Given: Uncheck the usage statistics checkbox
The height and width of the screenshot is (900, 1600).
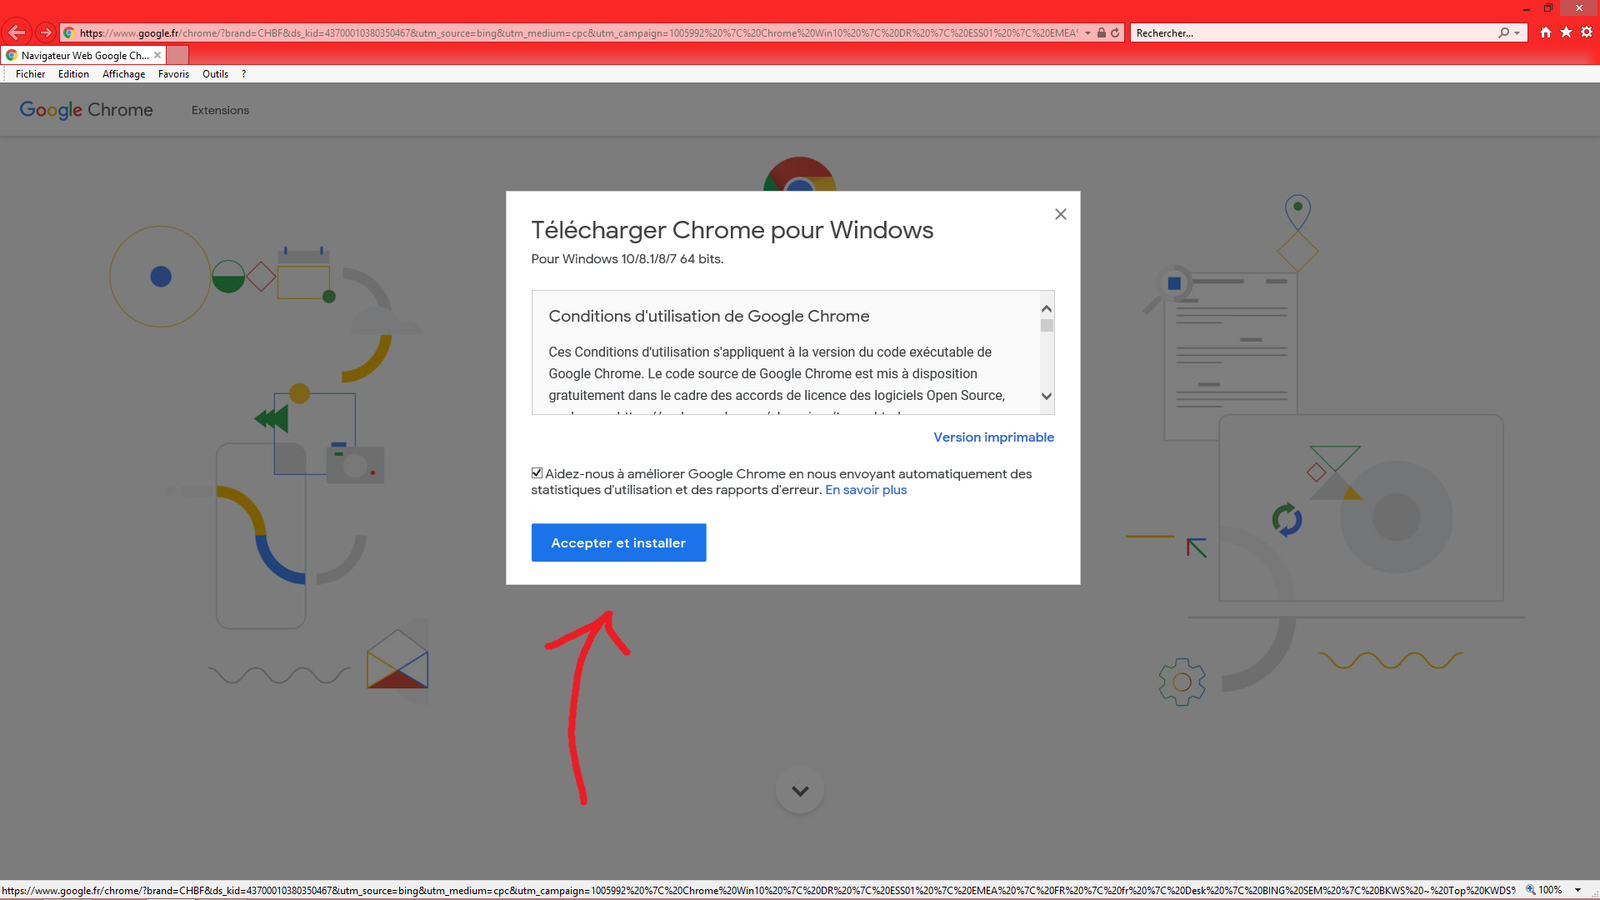Looking at the screenshot, I should click(x=537, y=473).
